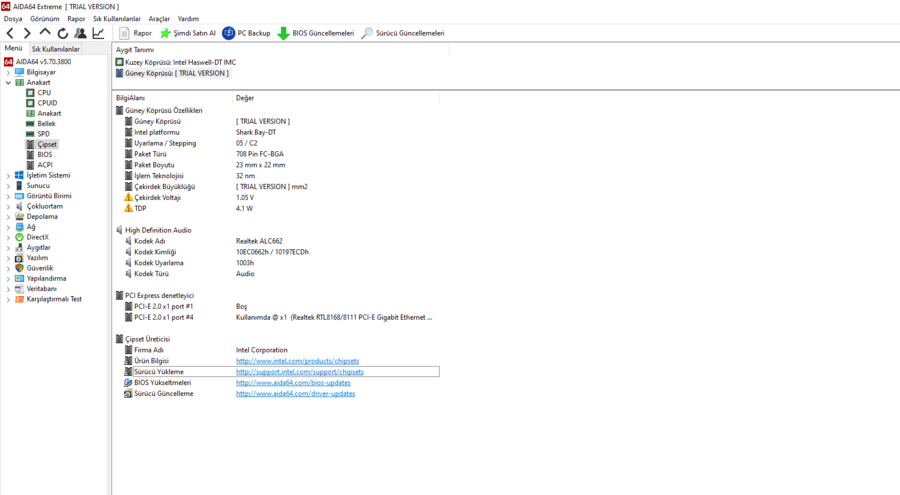Click the Güvenlik shield icon
This screenshot has width=900, height=495.
(19, 268)
